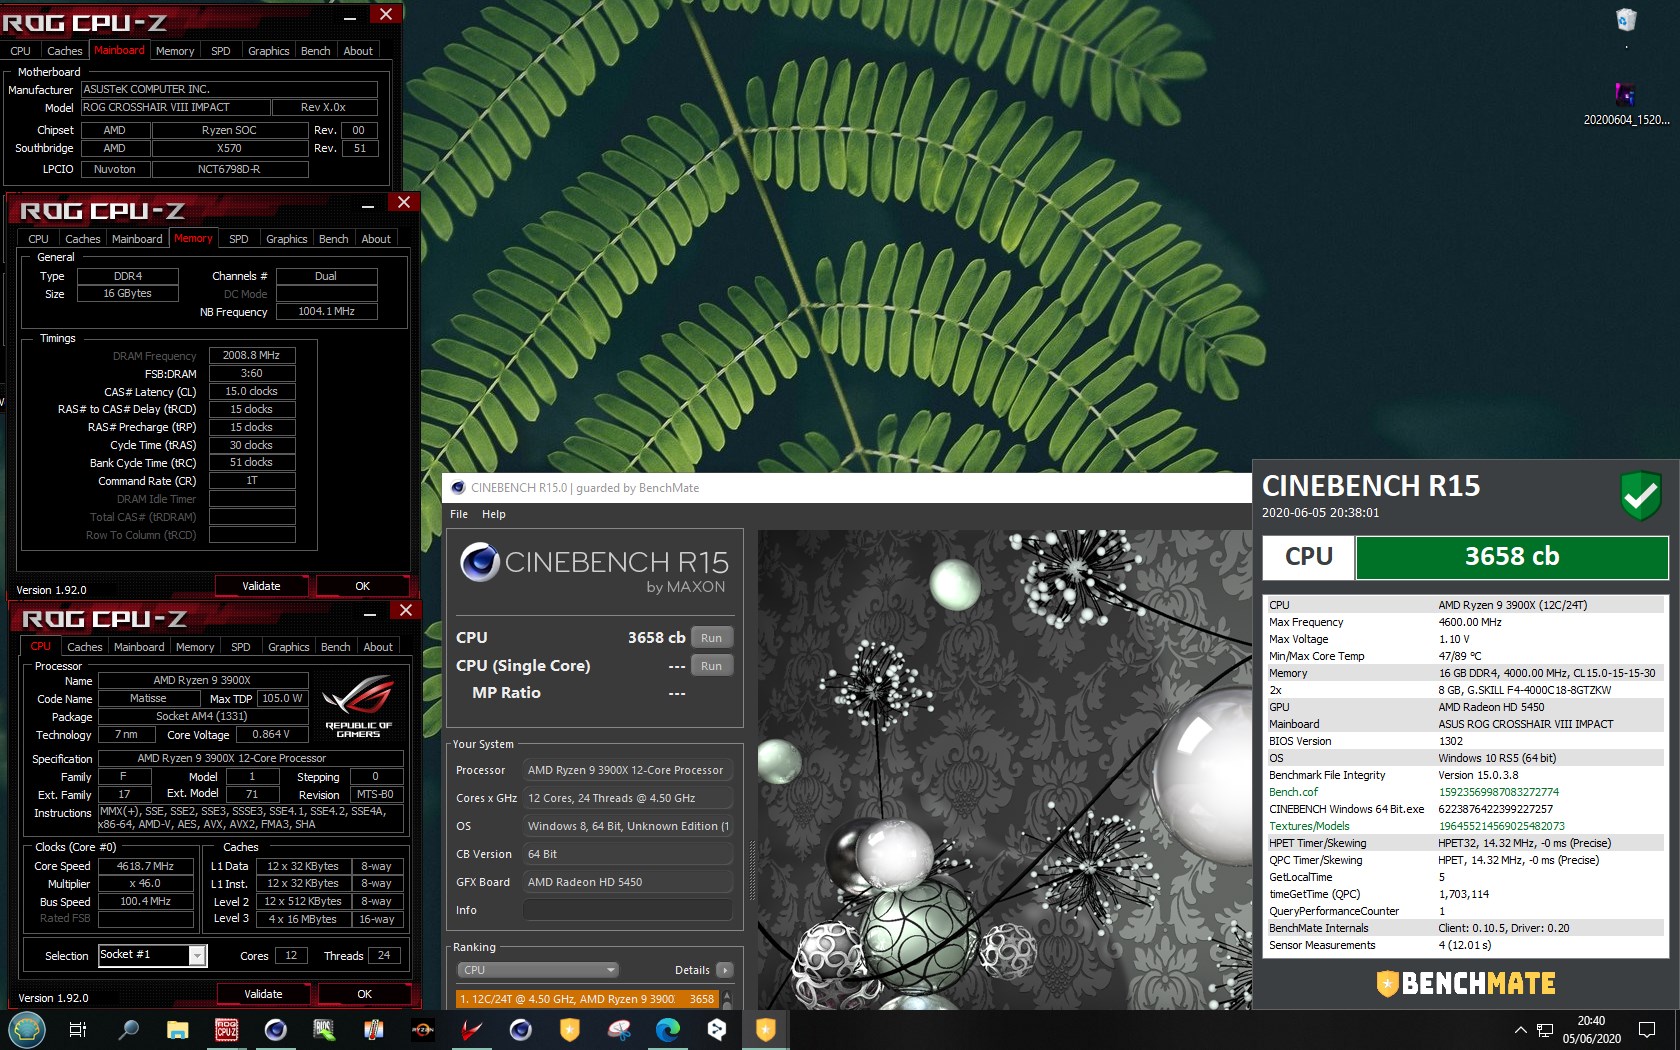Click OK in the CPU tab window
Image resolution: width=1680 pixels, height=1050 pixels.
click(364, 994)
